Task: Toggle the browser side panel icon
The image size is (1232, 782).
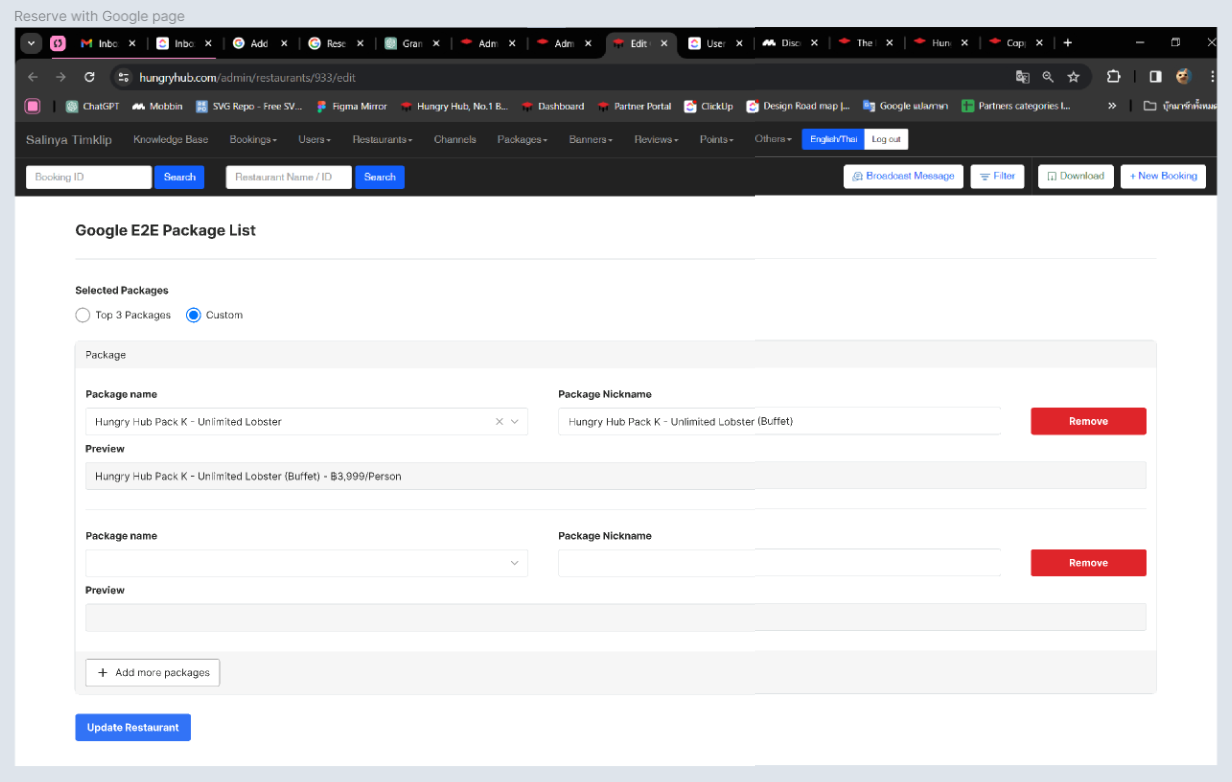Action: coord(1155,77)
